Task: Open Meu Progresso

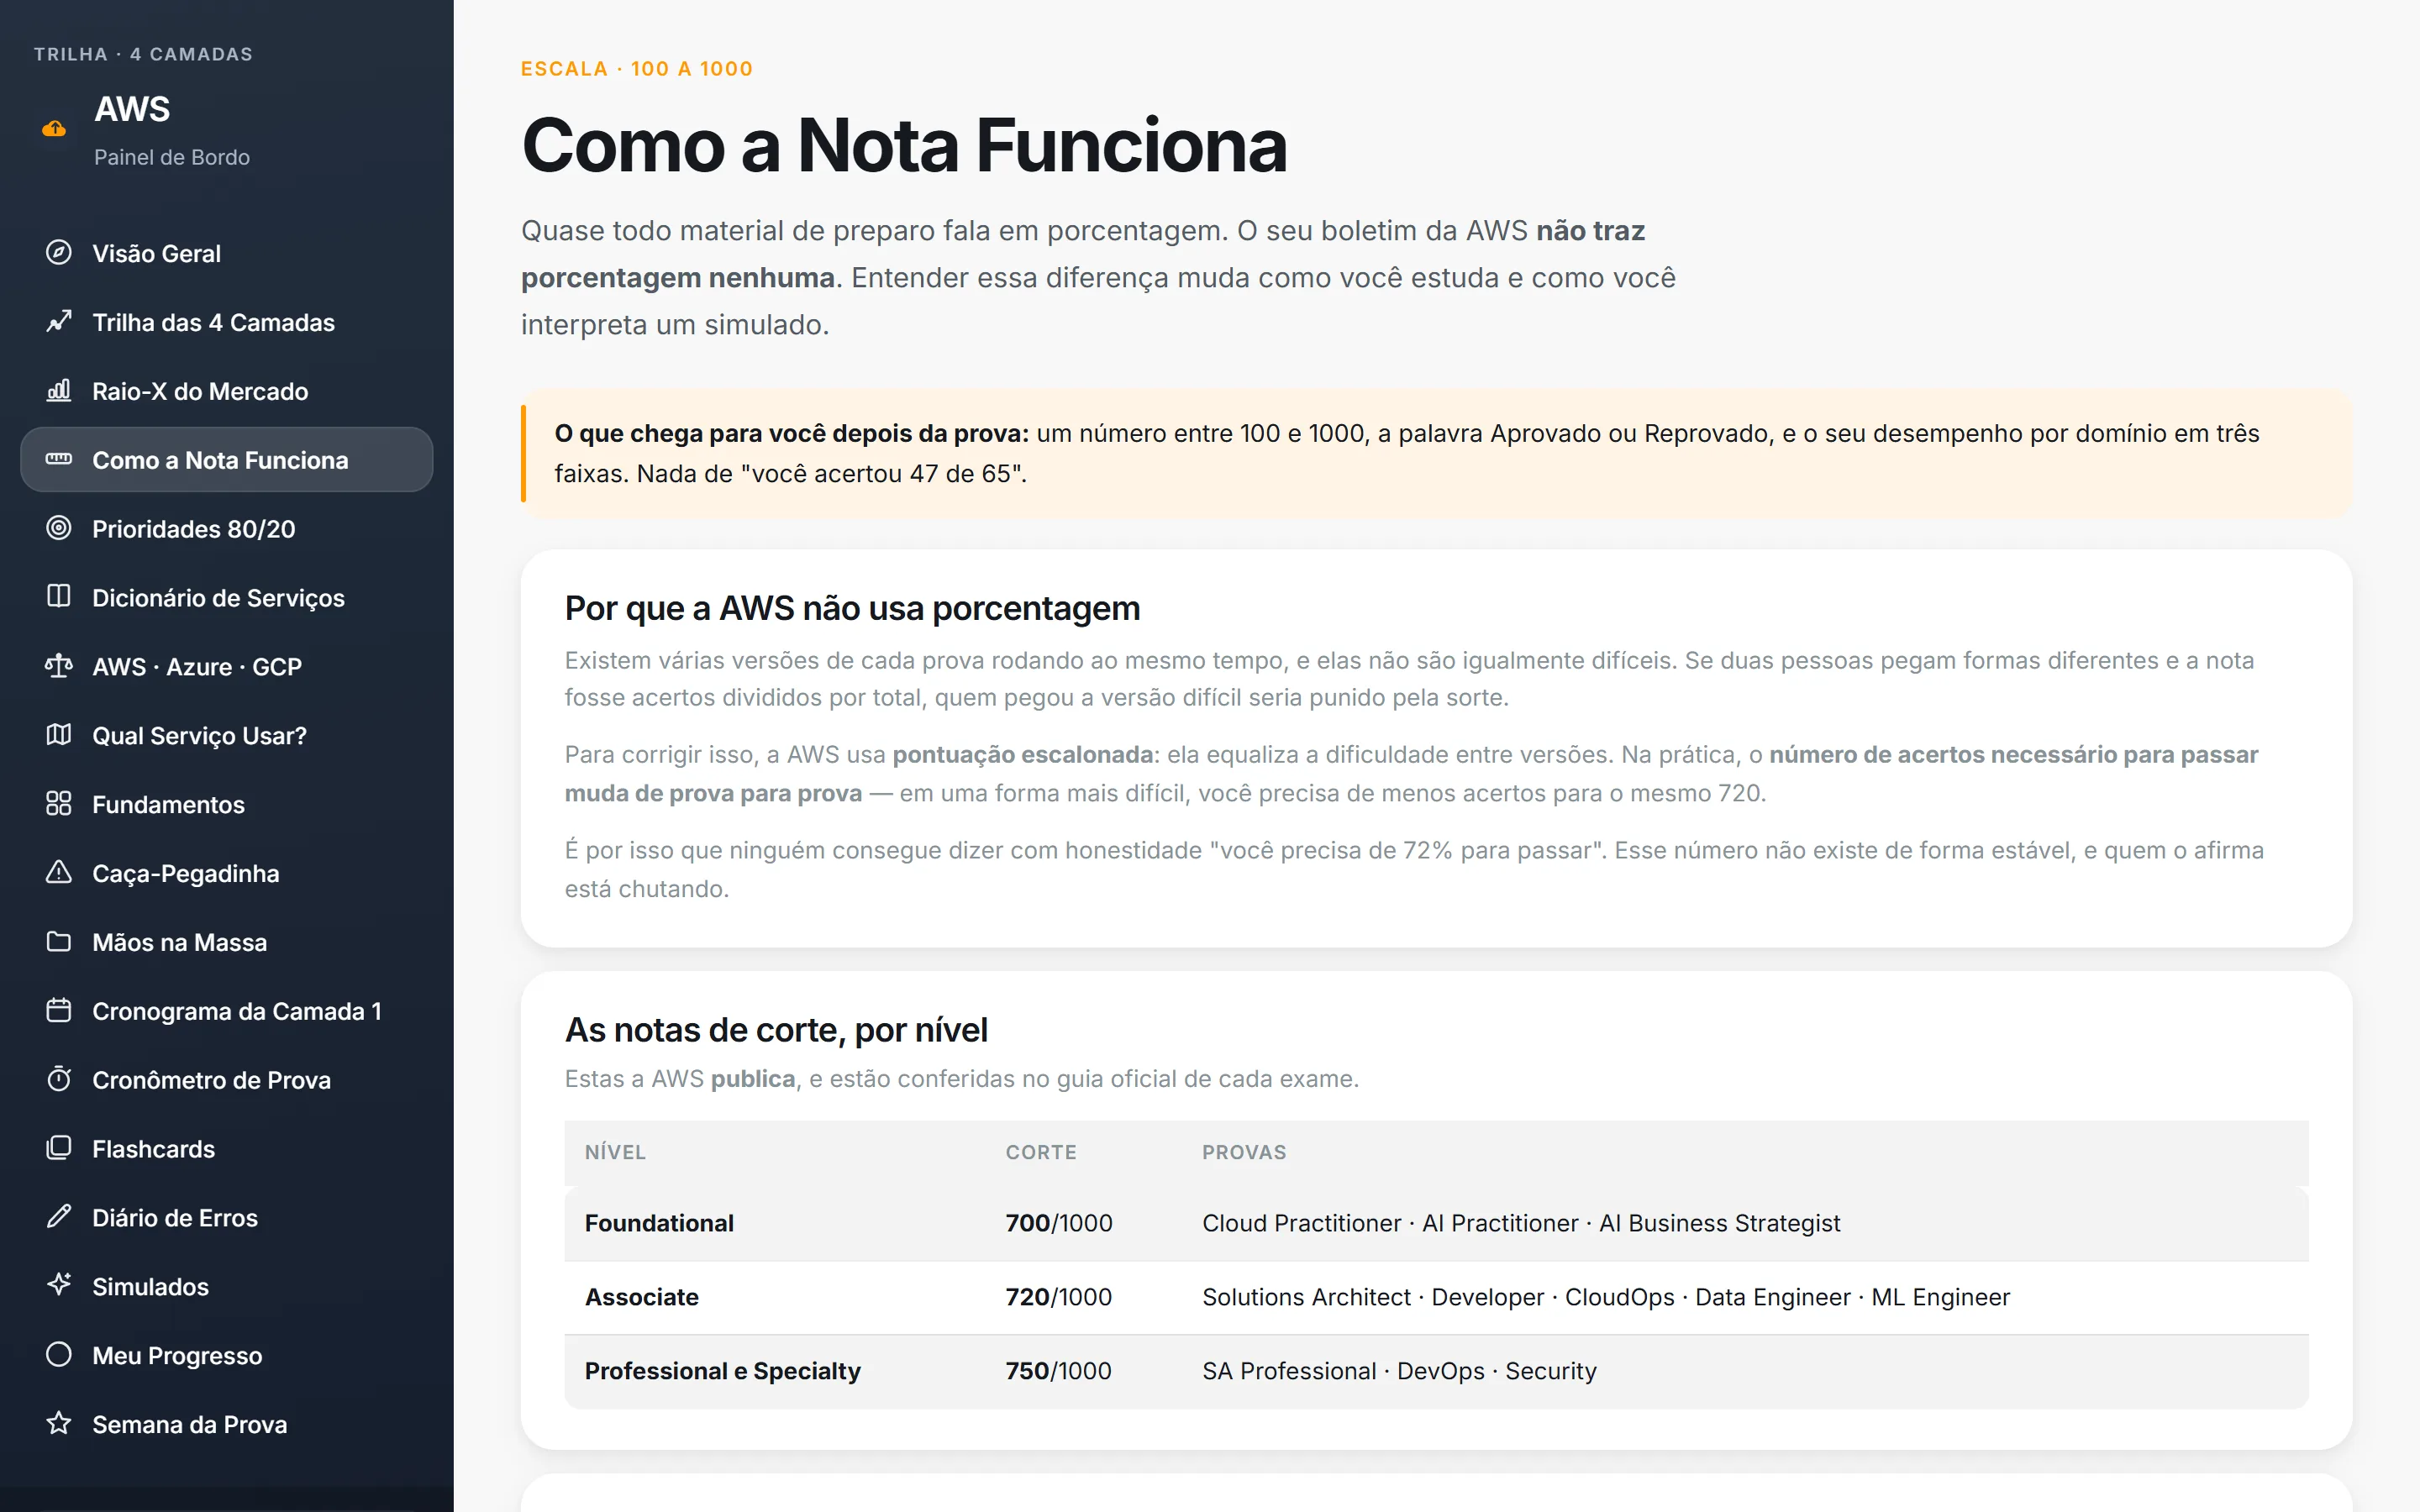Action: (227, 1356)
